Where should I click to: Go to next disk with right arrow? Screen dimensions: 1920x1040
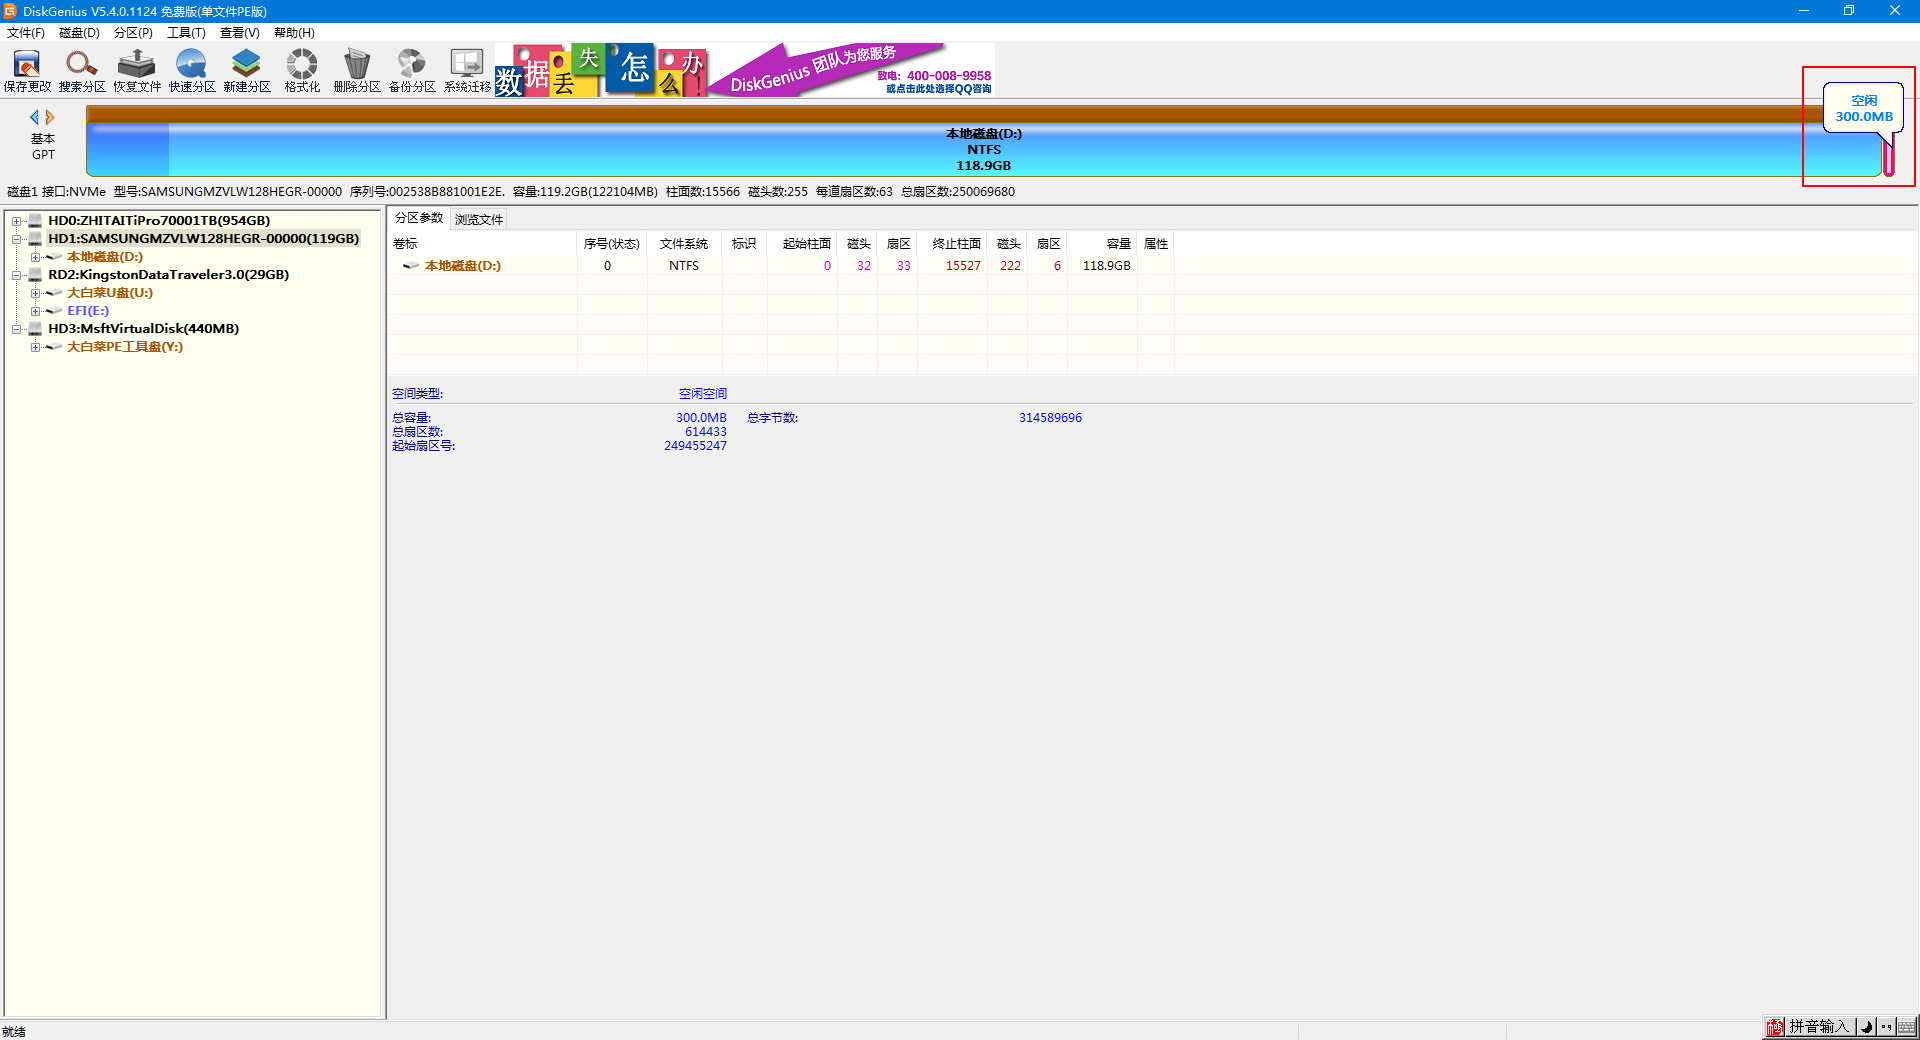[x=50, y=117]
